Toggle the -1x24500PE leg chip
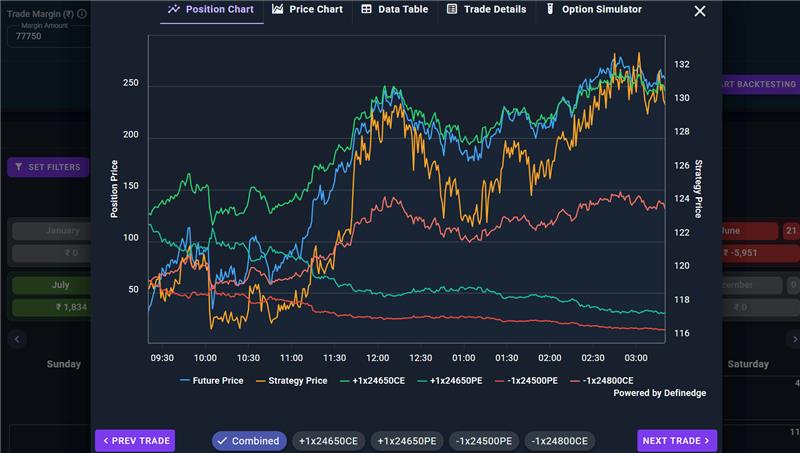Screen dimensions: 800x453 coord(484,441)
